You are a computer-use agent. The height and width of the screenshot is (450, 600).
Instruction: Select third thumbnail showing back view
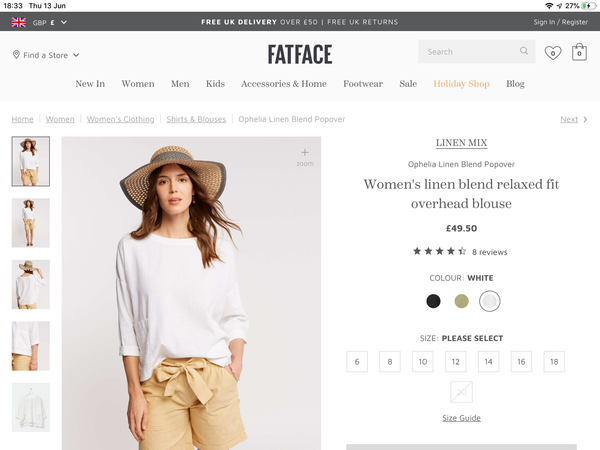click(31, 284)
